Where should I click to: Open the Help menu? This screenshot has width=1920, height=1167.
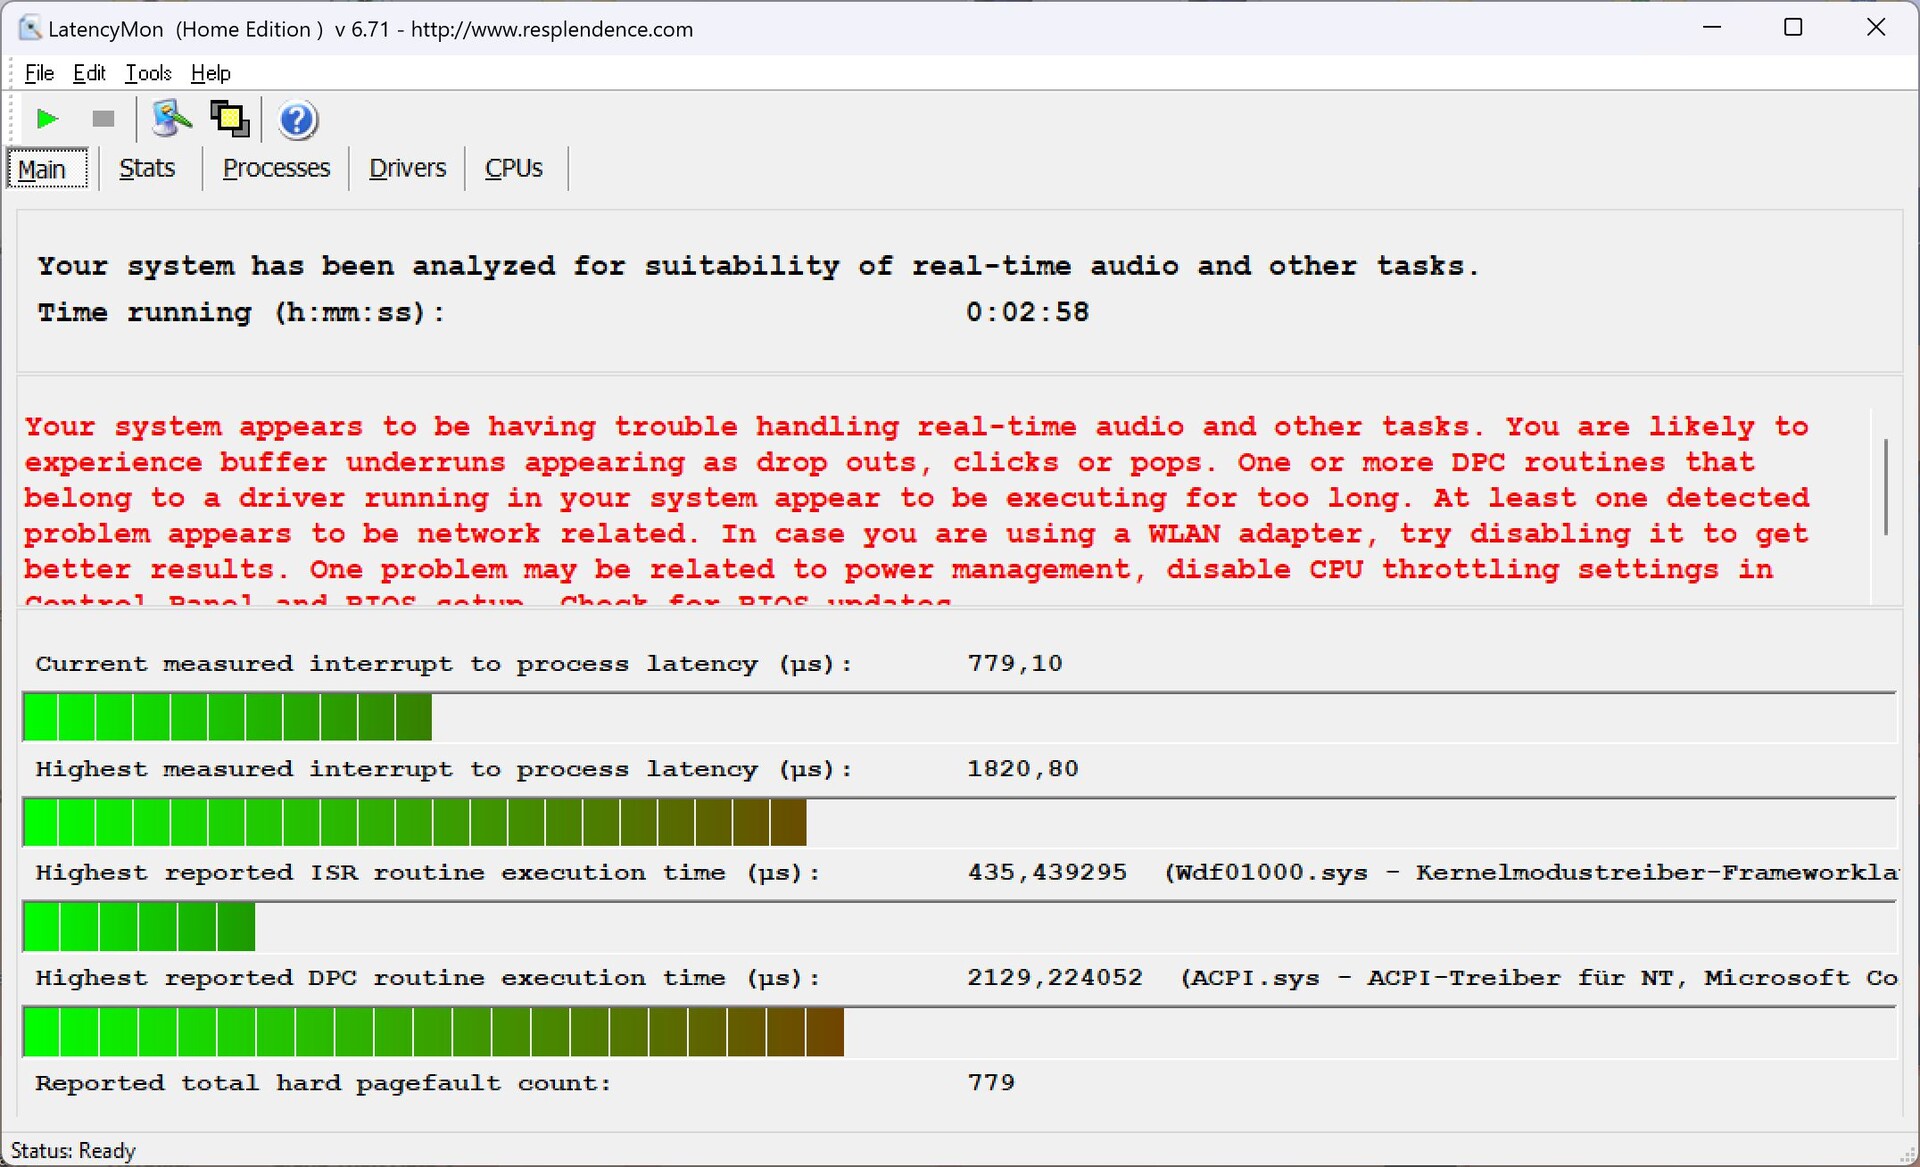[x=210, y=73]
